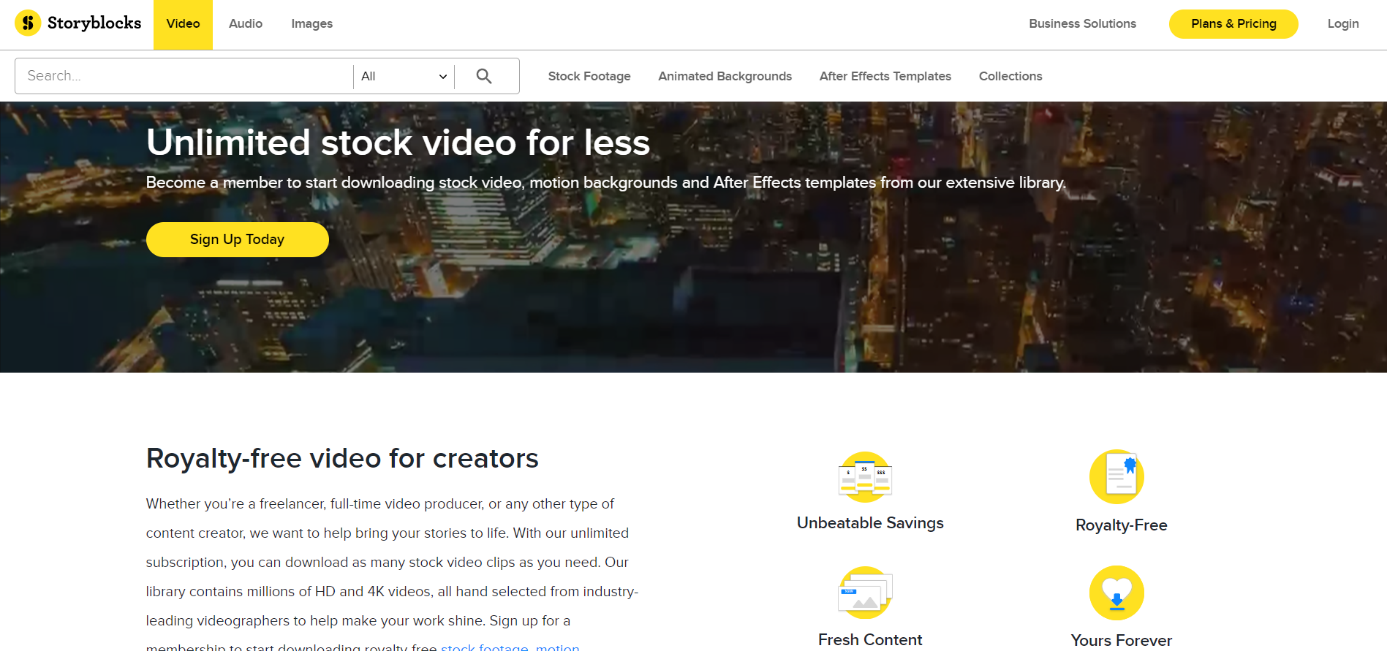Click the Fresh Content icon
The width and height of the screenshot is (1387, 651).
pyautogui.click(x=865, y=593)
